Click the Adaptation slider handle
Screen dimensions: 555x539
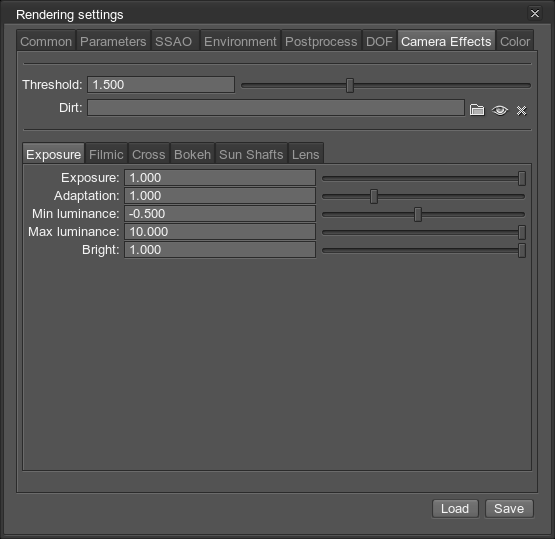pyautogui.click(x=374, y=196)
